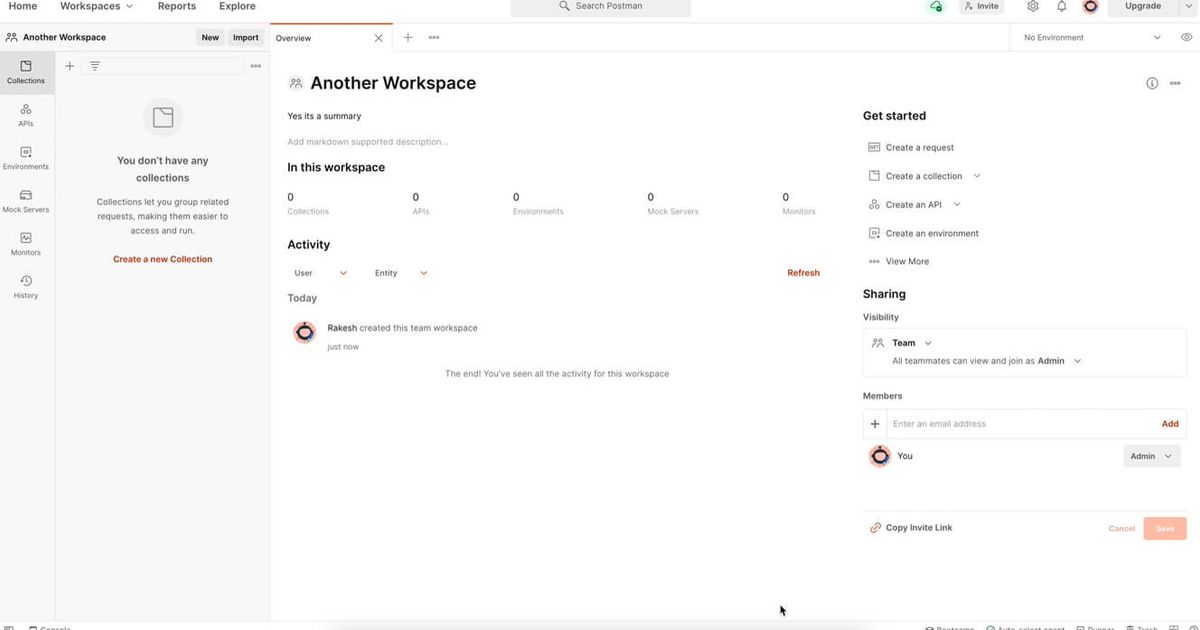This screenshot has height=630, width=1200.
Task: Open the History sidebar panel
Action: (26, 288)
